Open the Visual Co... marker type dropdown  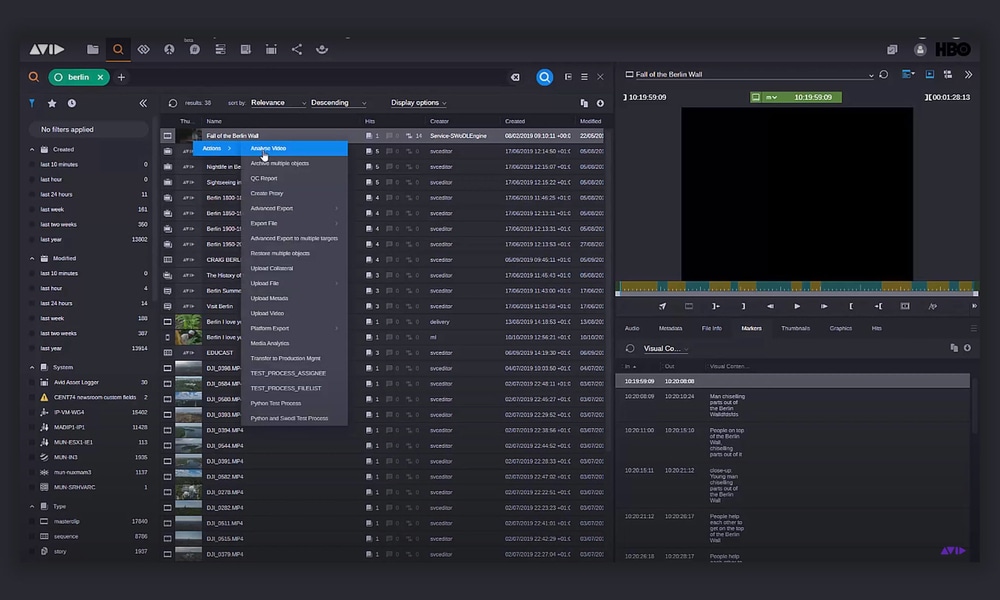point(666,348)
